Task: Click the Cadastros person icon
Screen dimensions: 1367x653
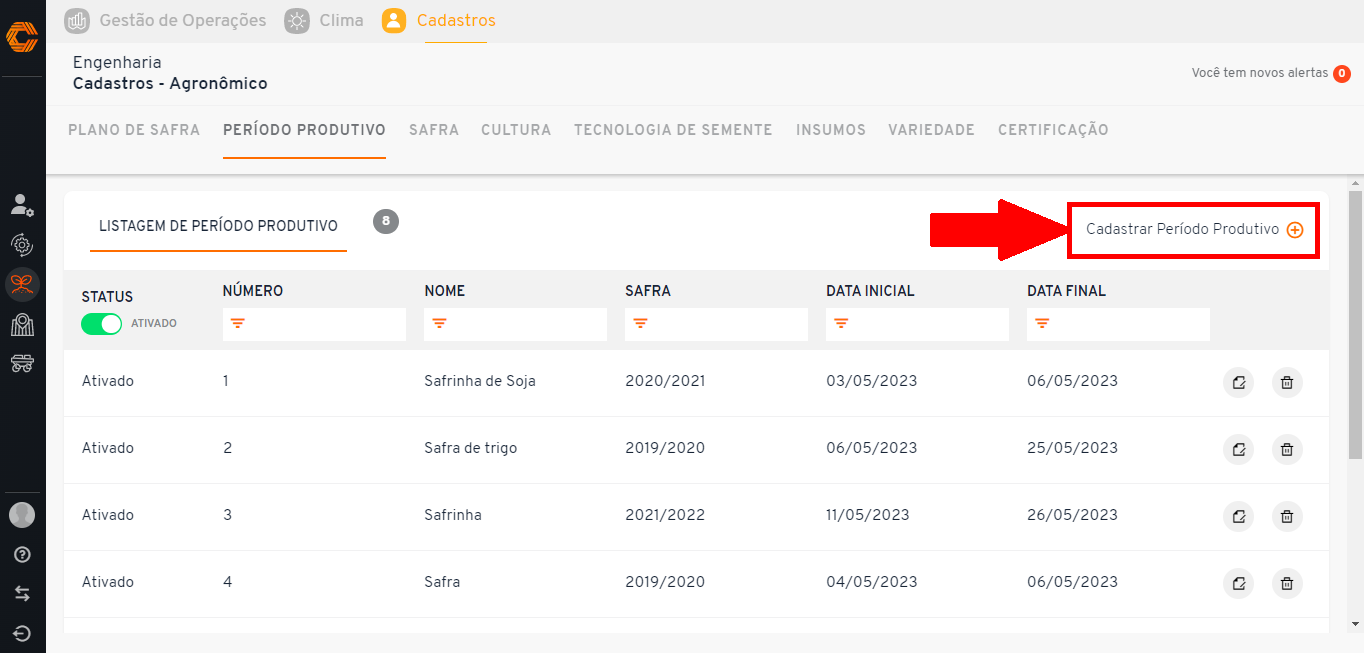Action: tap(394, 20)
